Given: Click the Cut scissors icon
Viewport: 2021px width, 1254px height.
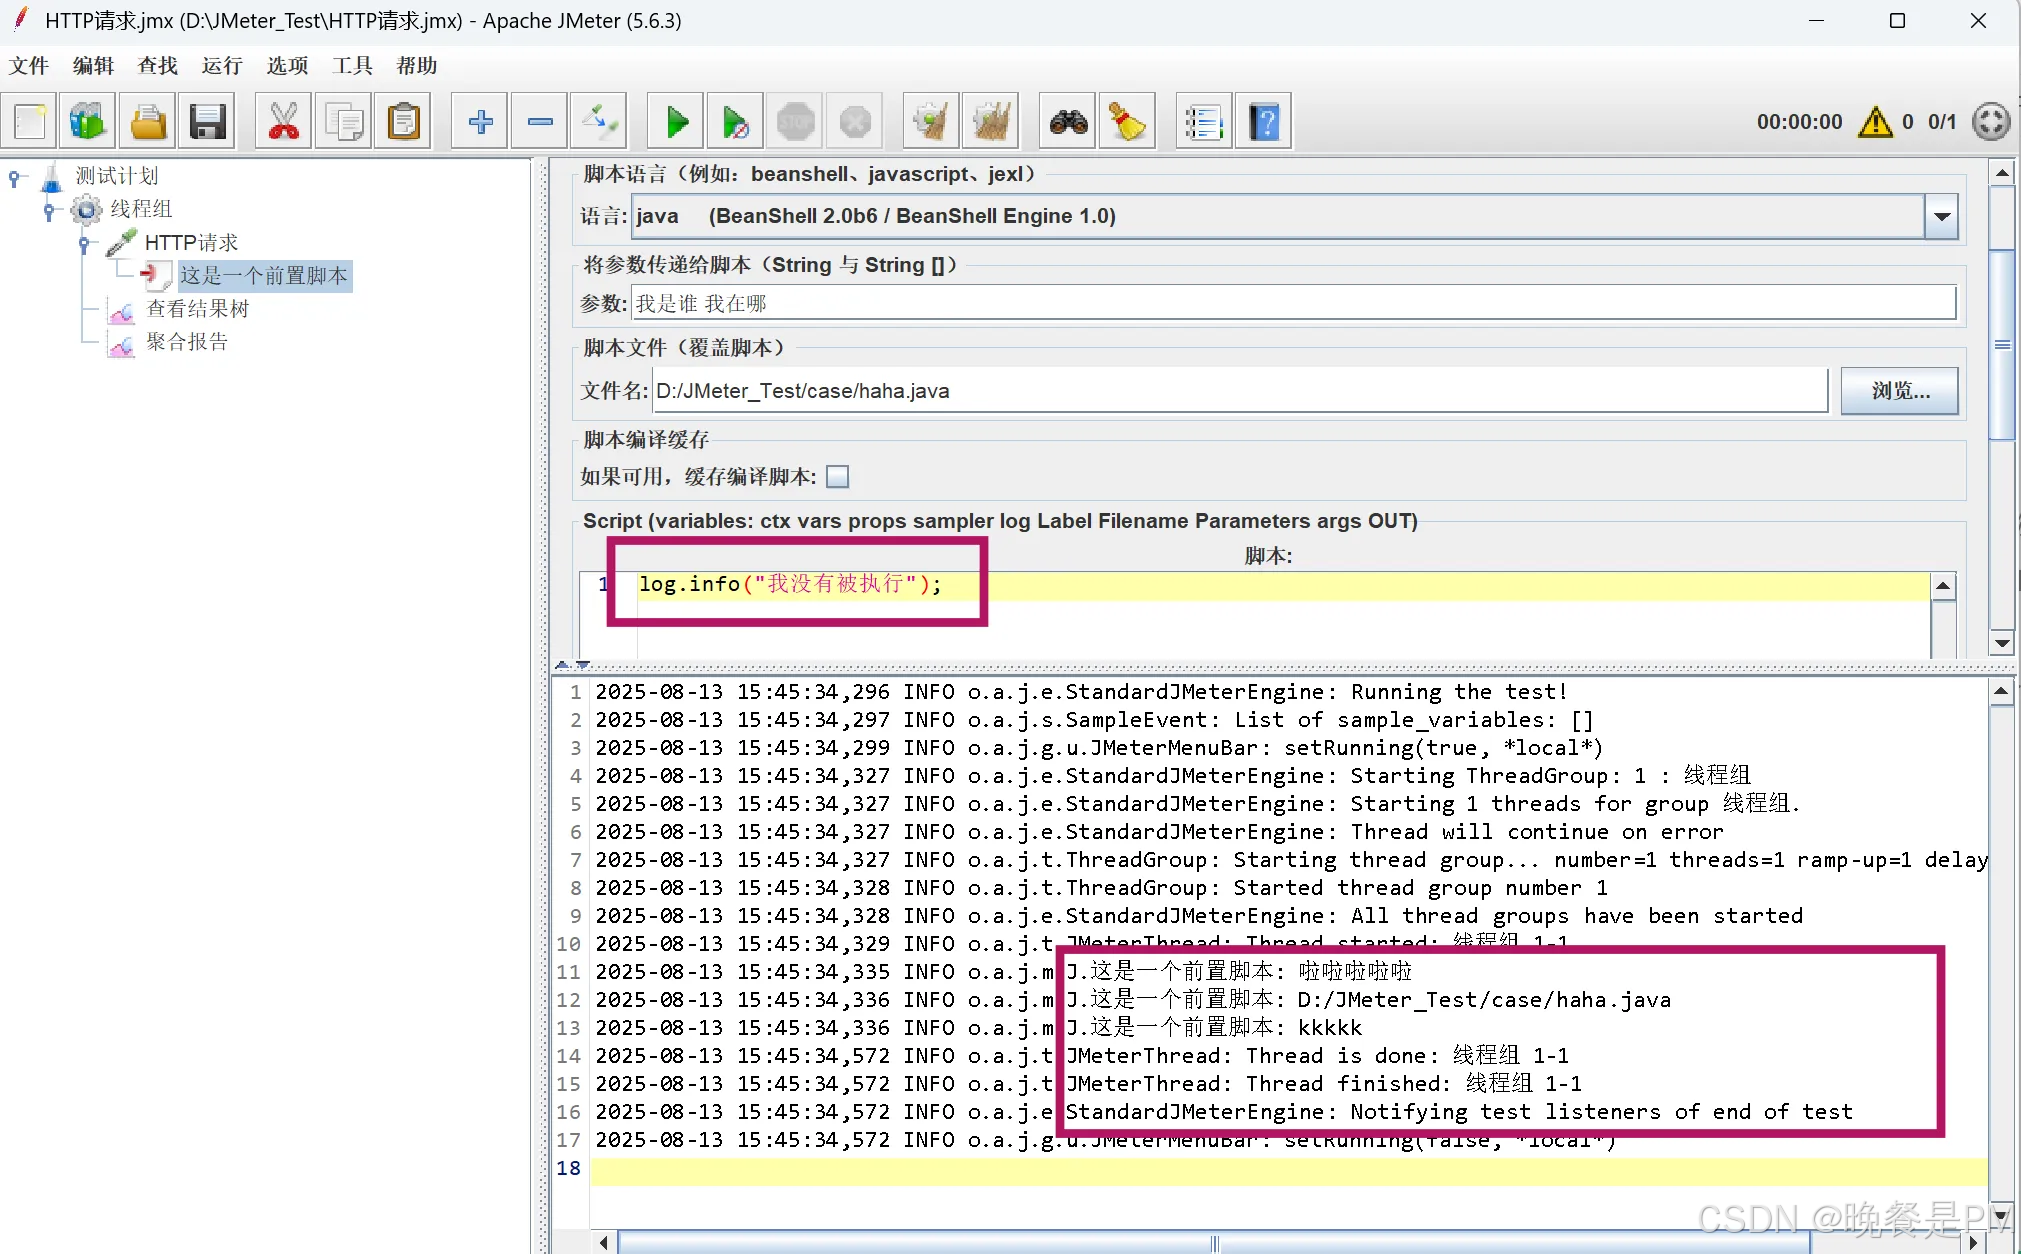Looking at the screenshot, I should click(283, 122).
